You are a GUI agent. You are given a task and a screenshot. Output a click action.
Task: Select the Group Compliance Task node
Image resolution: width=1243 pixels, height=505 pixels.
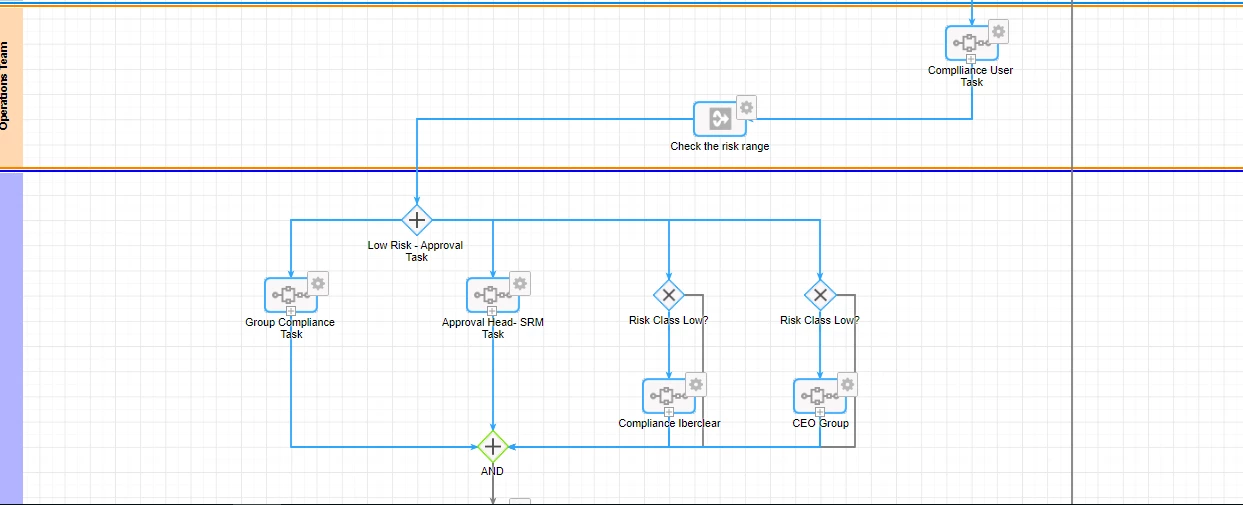[291, 295]
